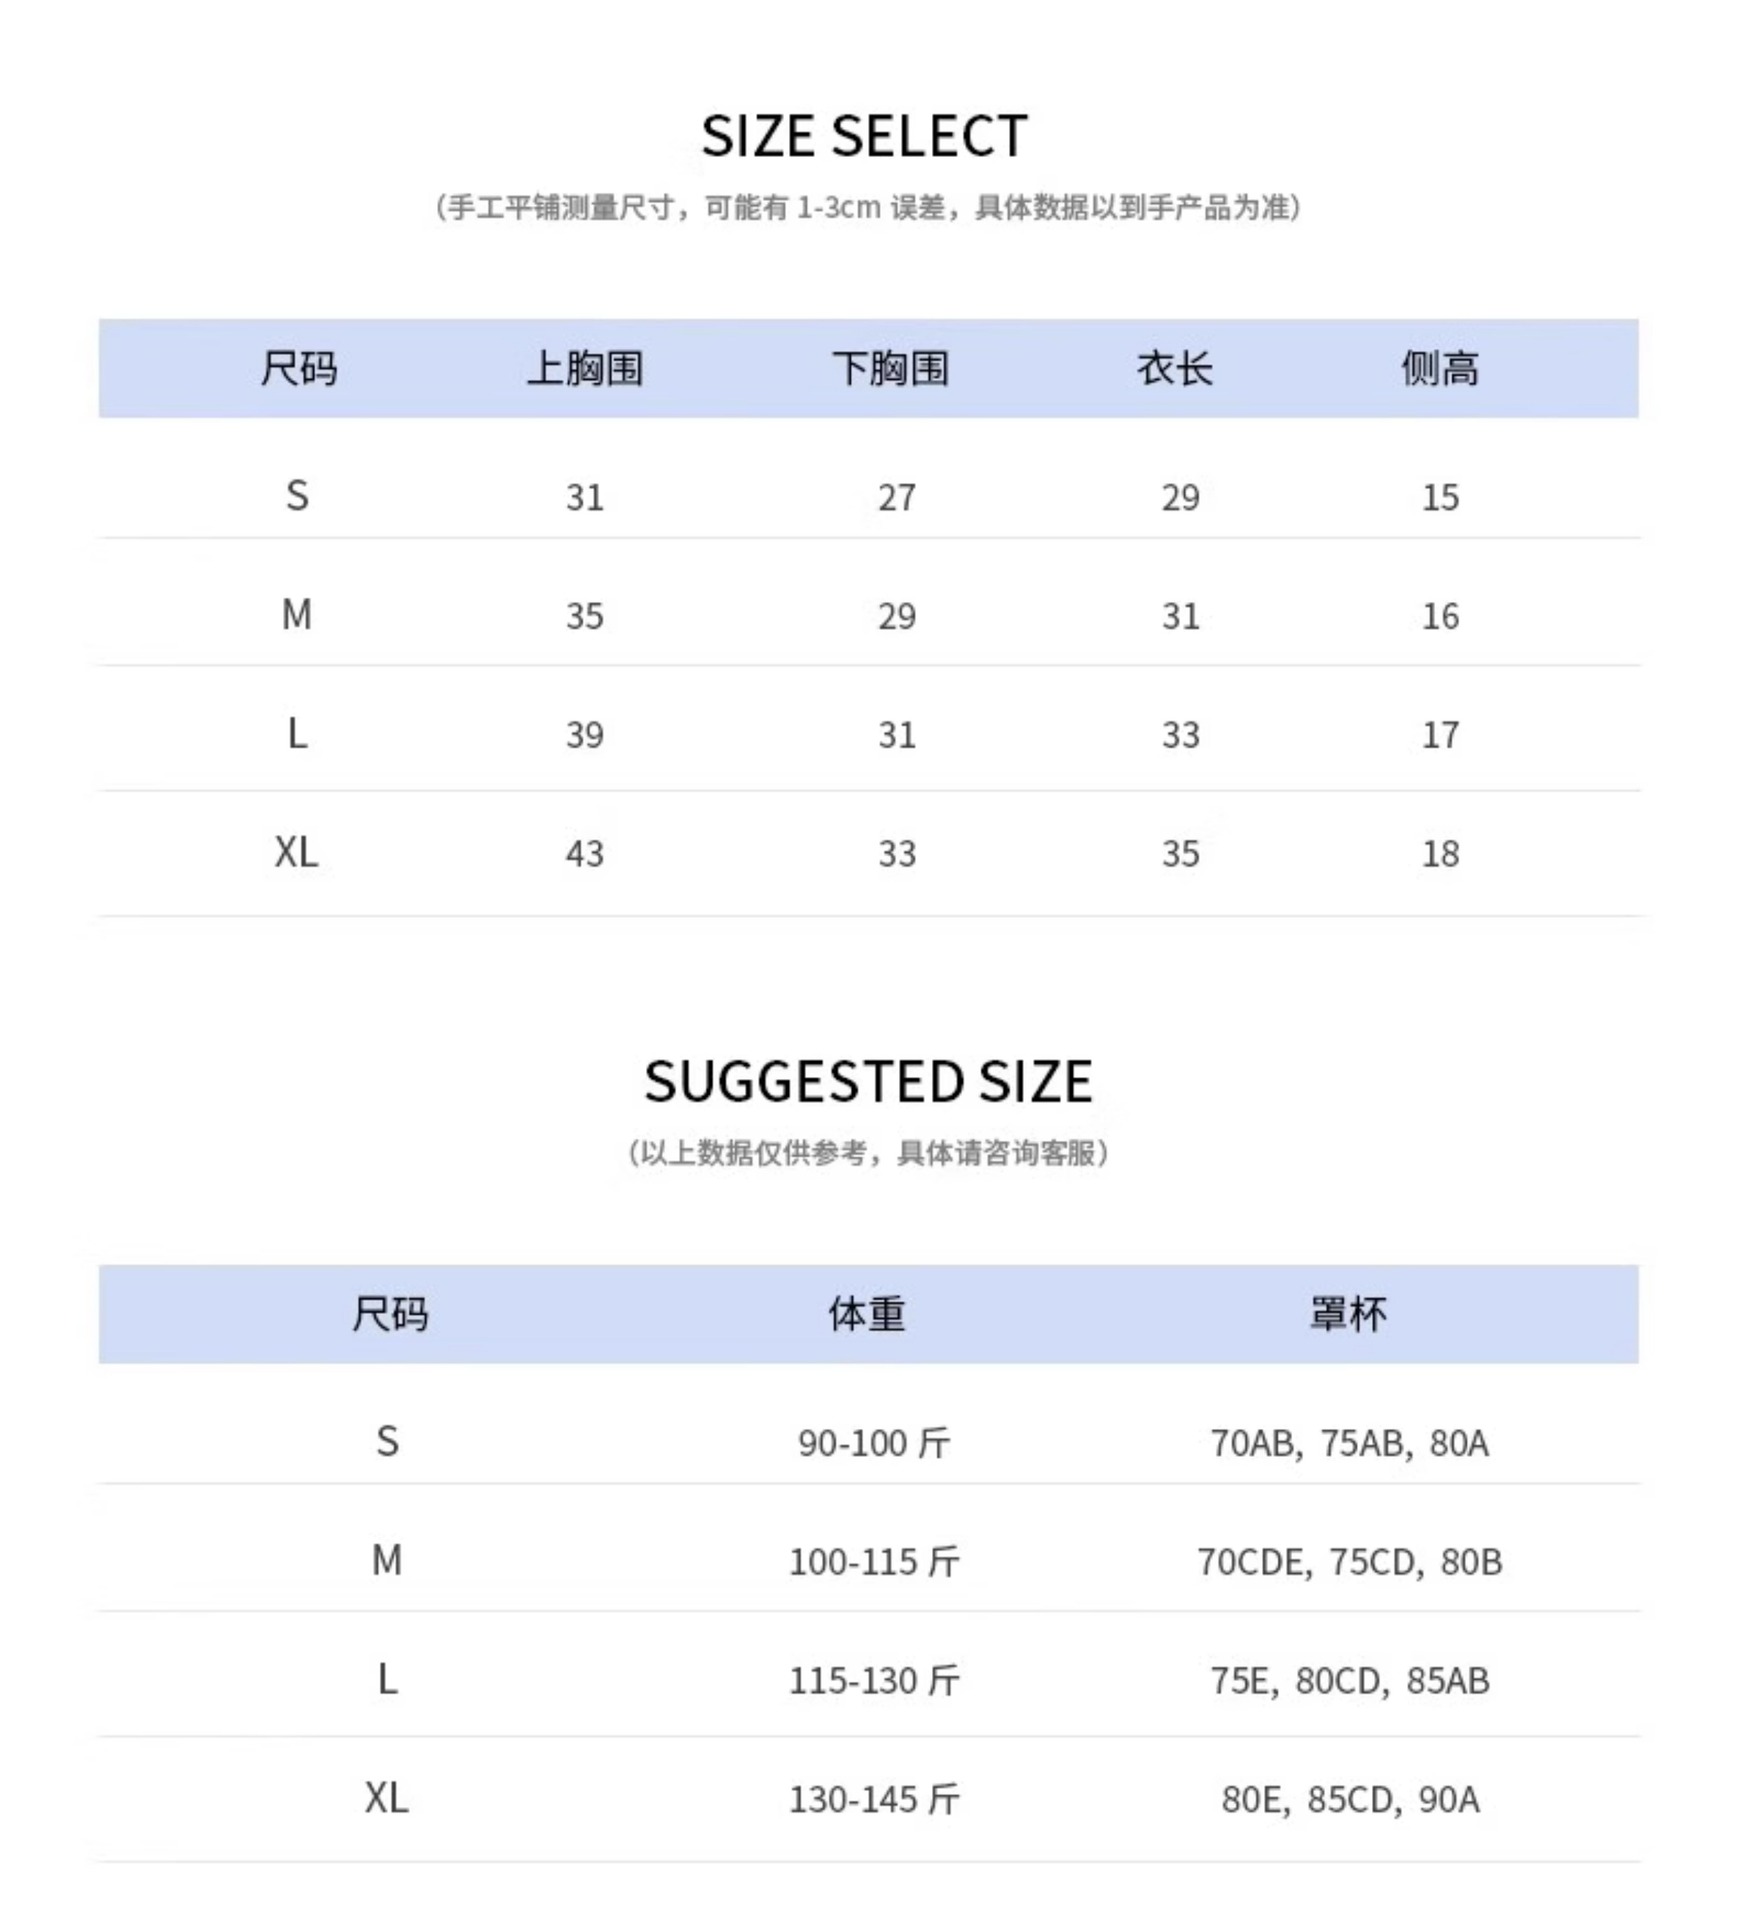The width and height of the screenshot is (1737, 1920).
Task: Click the 90-100 斤 weight cell
Action: pyautogui.click(x=874, y=1443)
